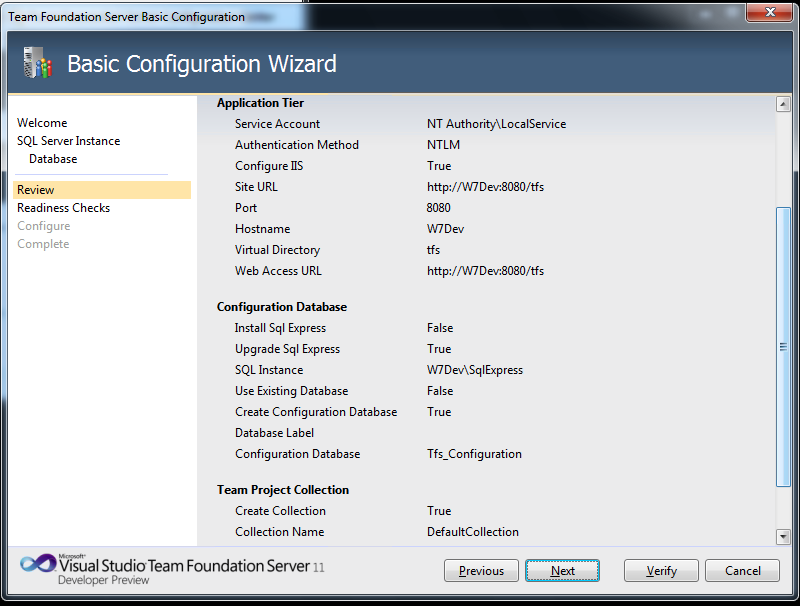Image resolution: width=800 pixels, height=606 pixels.
Task: Select the Database sub-step
Action: [53, 159]
